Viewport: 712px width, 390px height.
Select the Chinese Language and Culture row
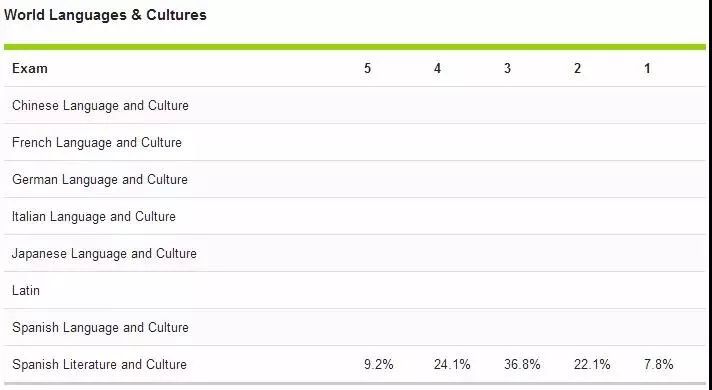coord(355,105)
